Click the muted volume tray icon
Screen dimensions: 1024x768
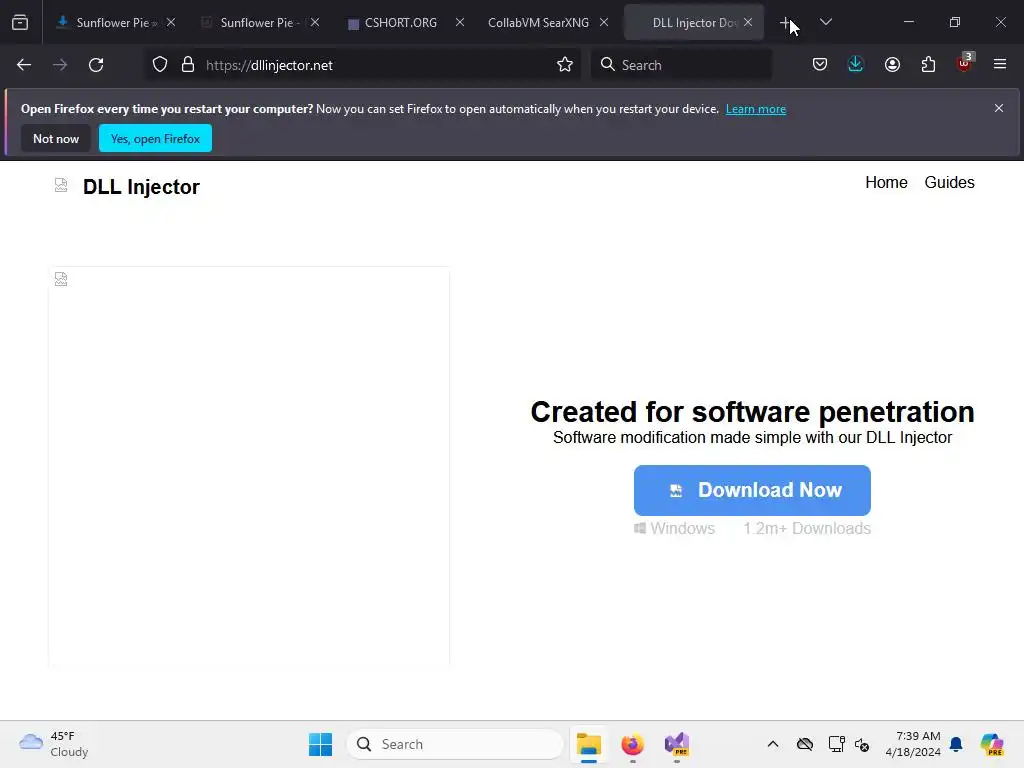click(862, 744)
